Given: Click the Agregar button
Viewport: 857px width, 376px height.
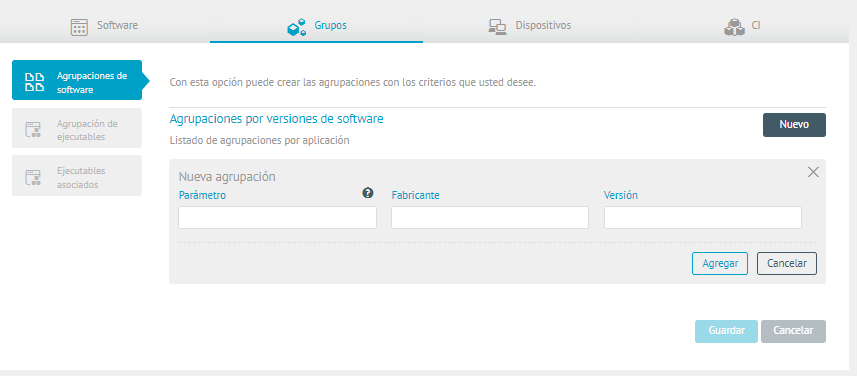Looking at the screenshot, I should click(720, 263).
